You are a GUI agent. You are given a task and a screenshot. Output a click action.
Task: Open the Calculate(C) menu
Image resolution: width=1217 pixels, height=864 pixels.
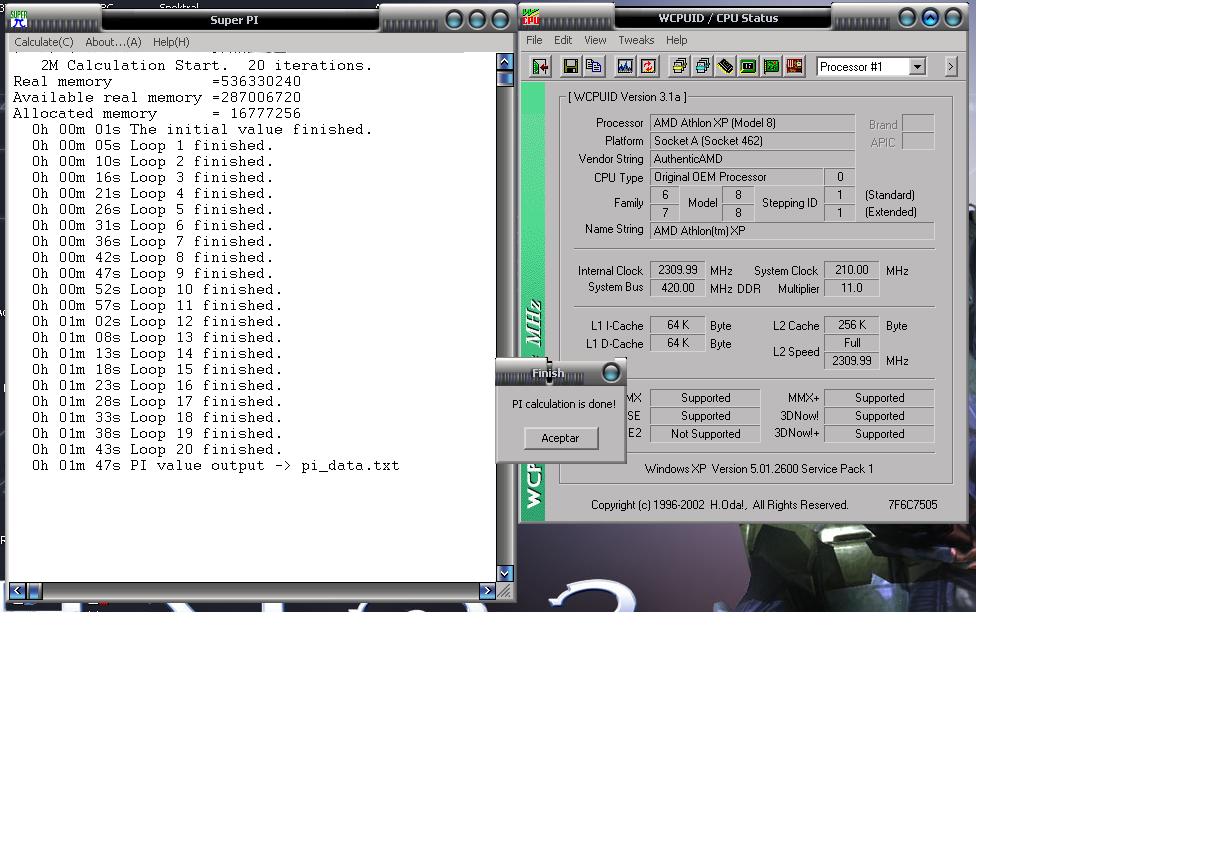(x=44, y=42)
